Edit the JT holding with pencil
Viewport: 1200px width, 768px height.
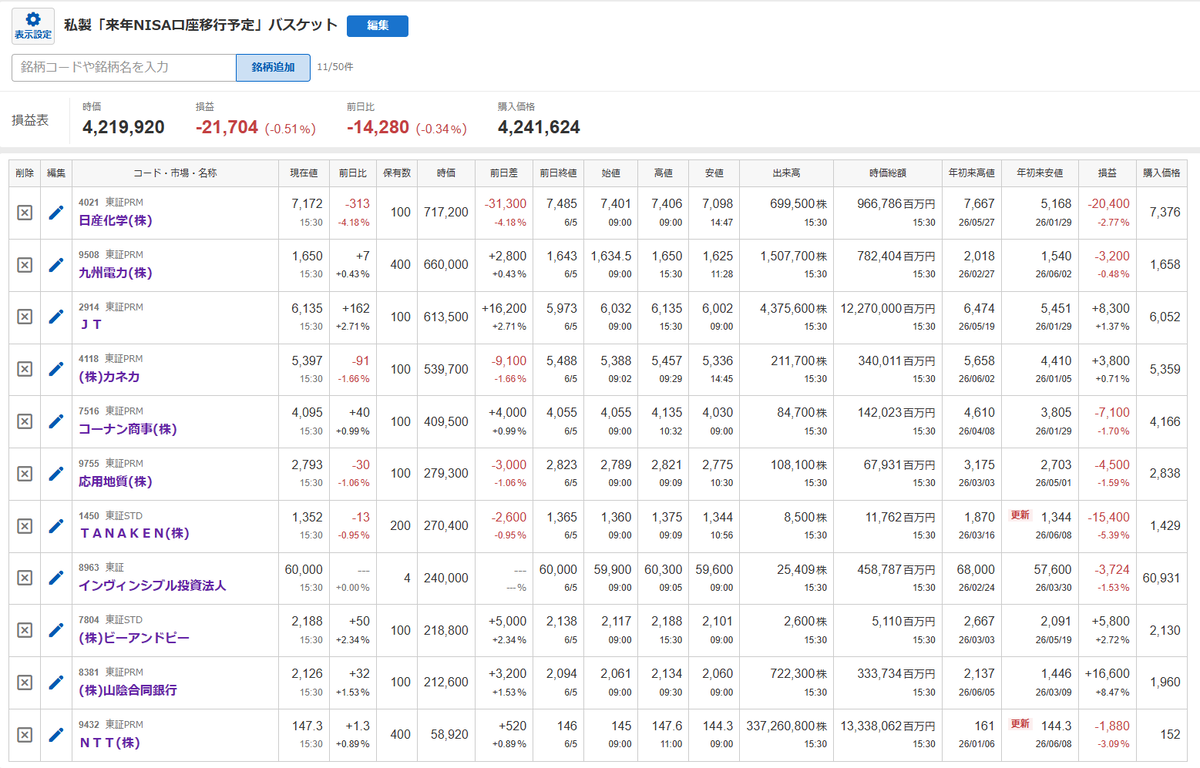[56, 317]
